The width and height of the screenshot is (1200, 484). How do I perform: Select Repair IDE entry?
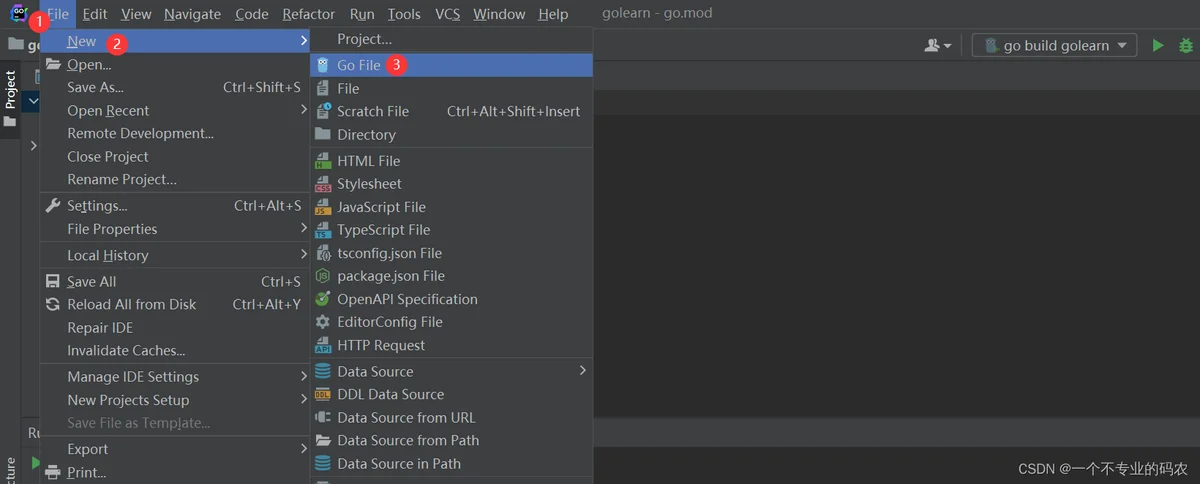[173, 327]
